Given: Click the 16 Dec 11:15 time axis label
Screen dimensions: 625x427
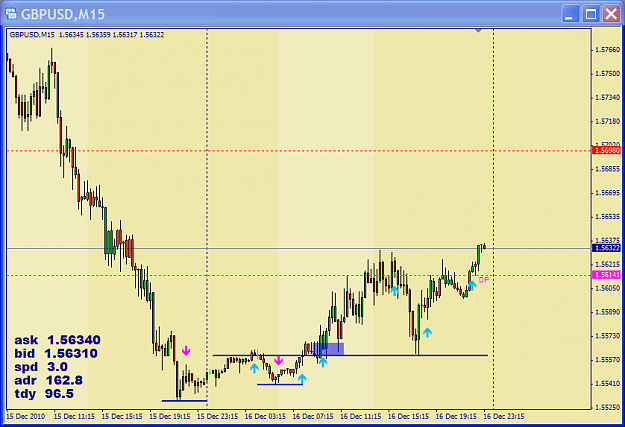Looking at the screenshot, I should [361, 416].
